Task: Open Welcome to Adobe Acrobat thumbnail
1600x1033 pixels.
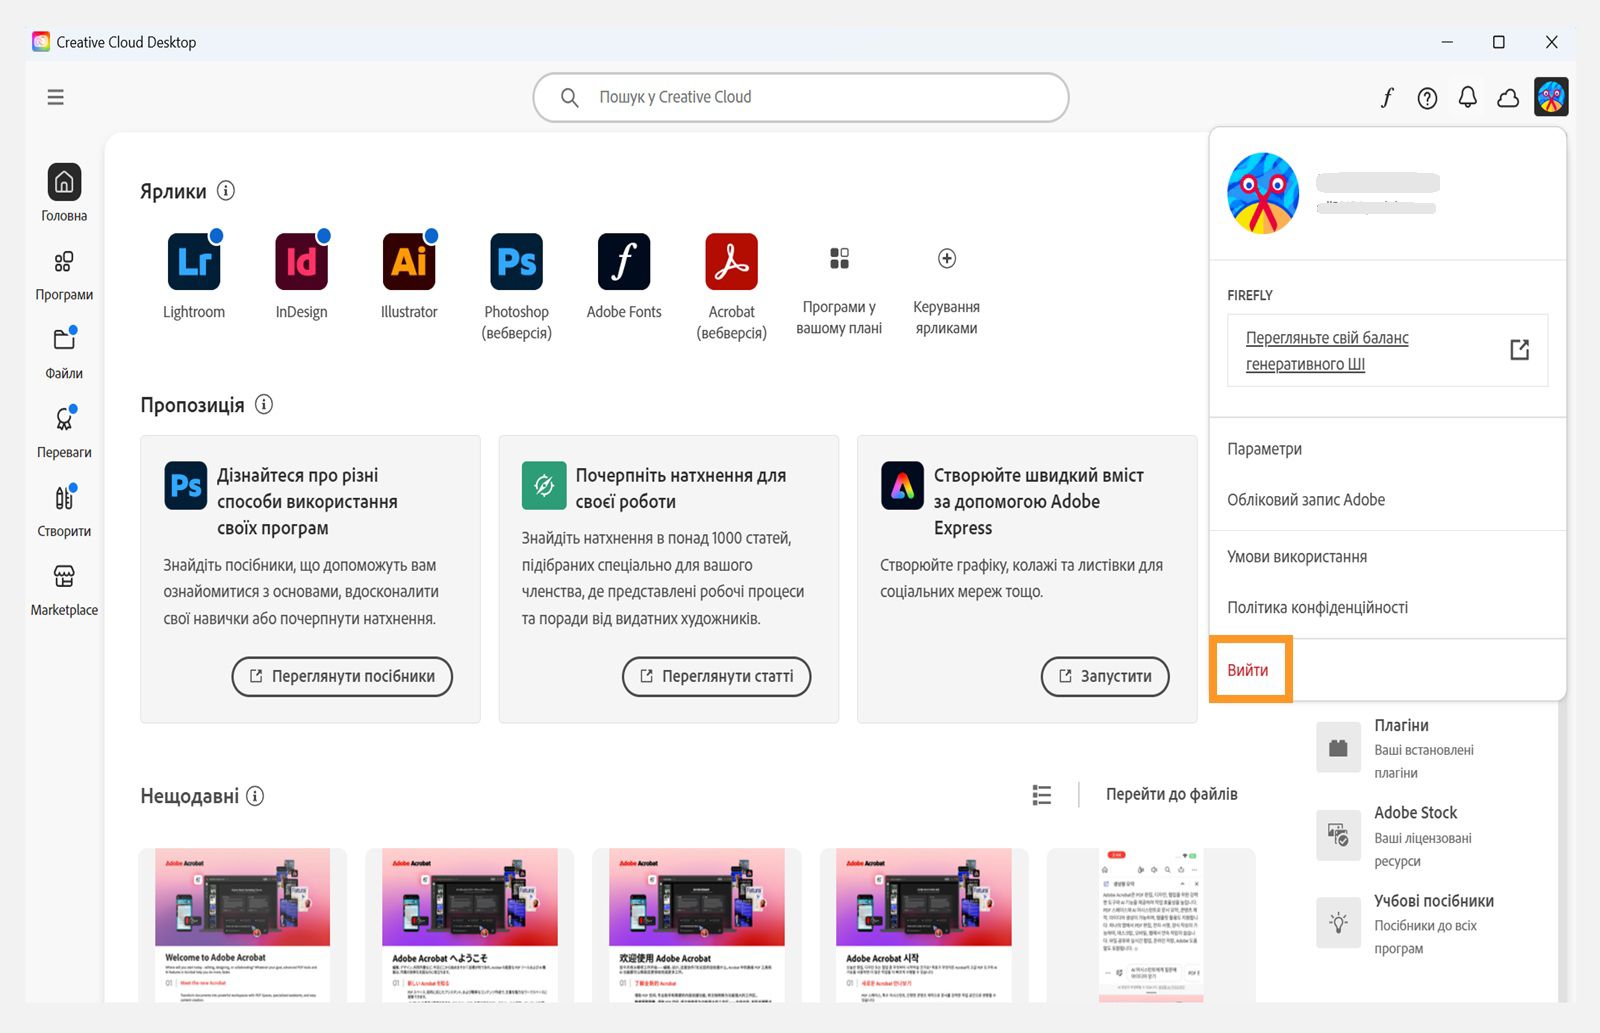Action: tap(242, 925)
